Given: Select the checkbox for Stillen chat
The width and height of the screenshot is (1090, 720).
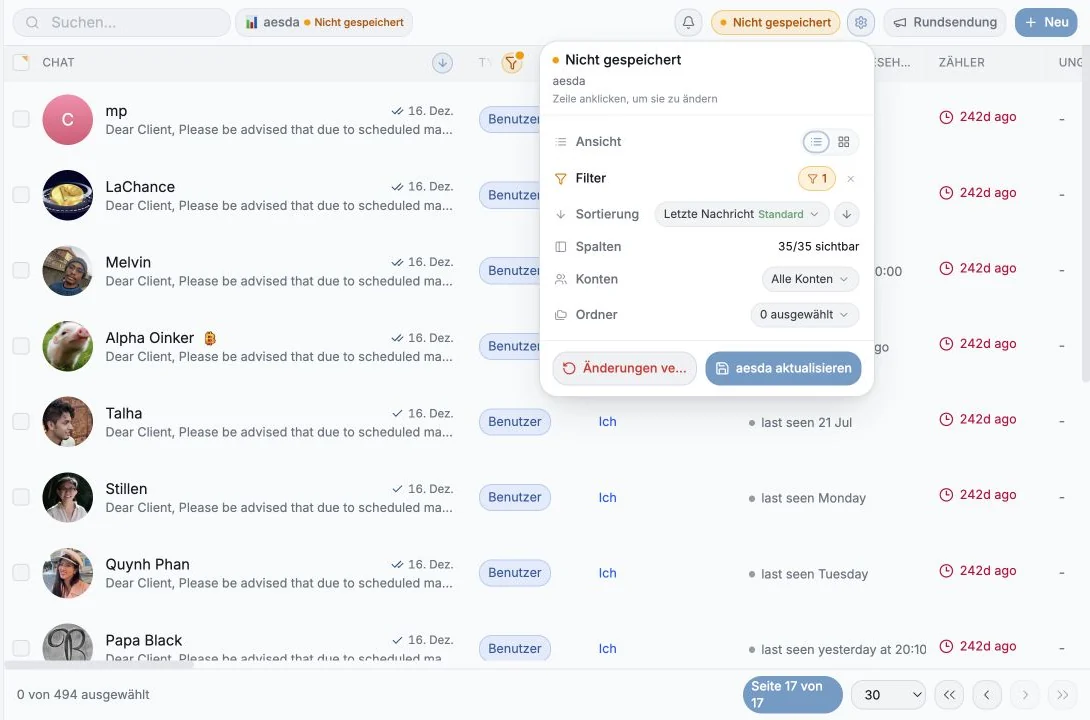Looking at the screenshot, I should [x=22, y=497].
